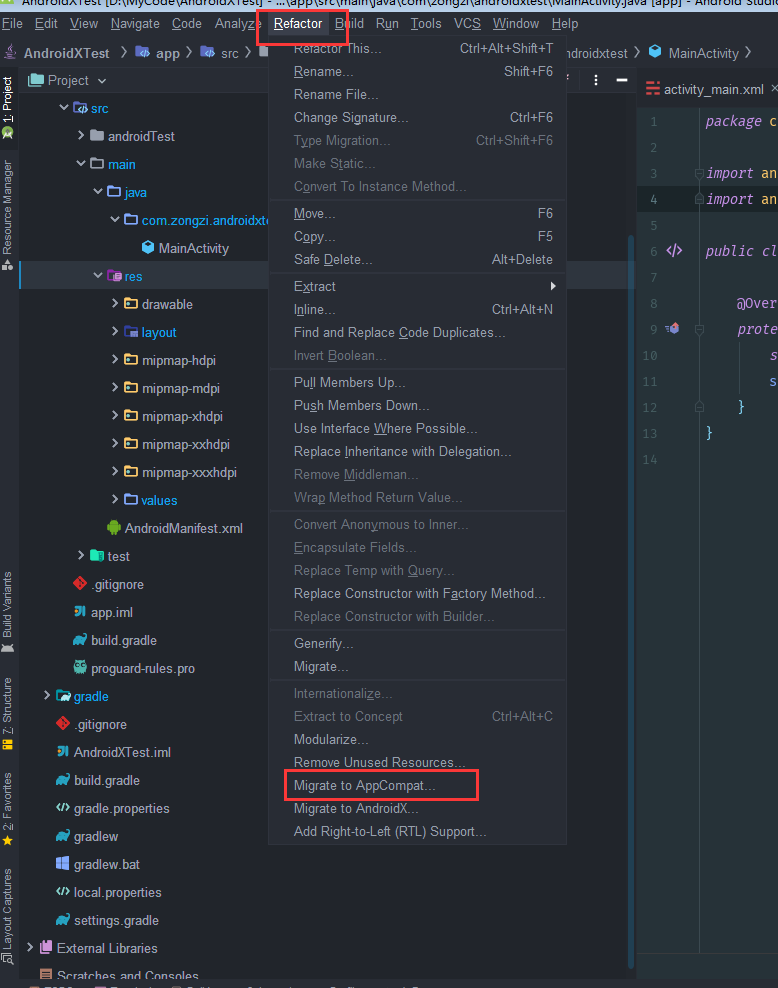Expand the layout folder chevron
Screen dimensions: 778x988
(x=115, y=331)
